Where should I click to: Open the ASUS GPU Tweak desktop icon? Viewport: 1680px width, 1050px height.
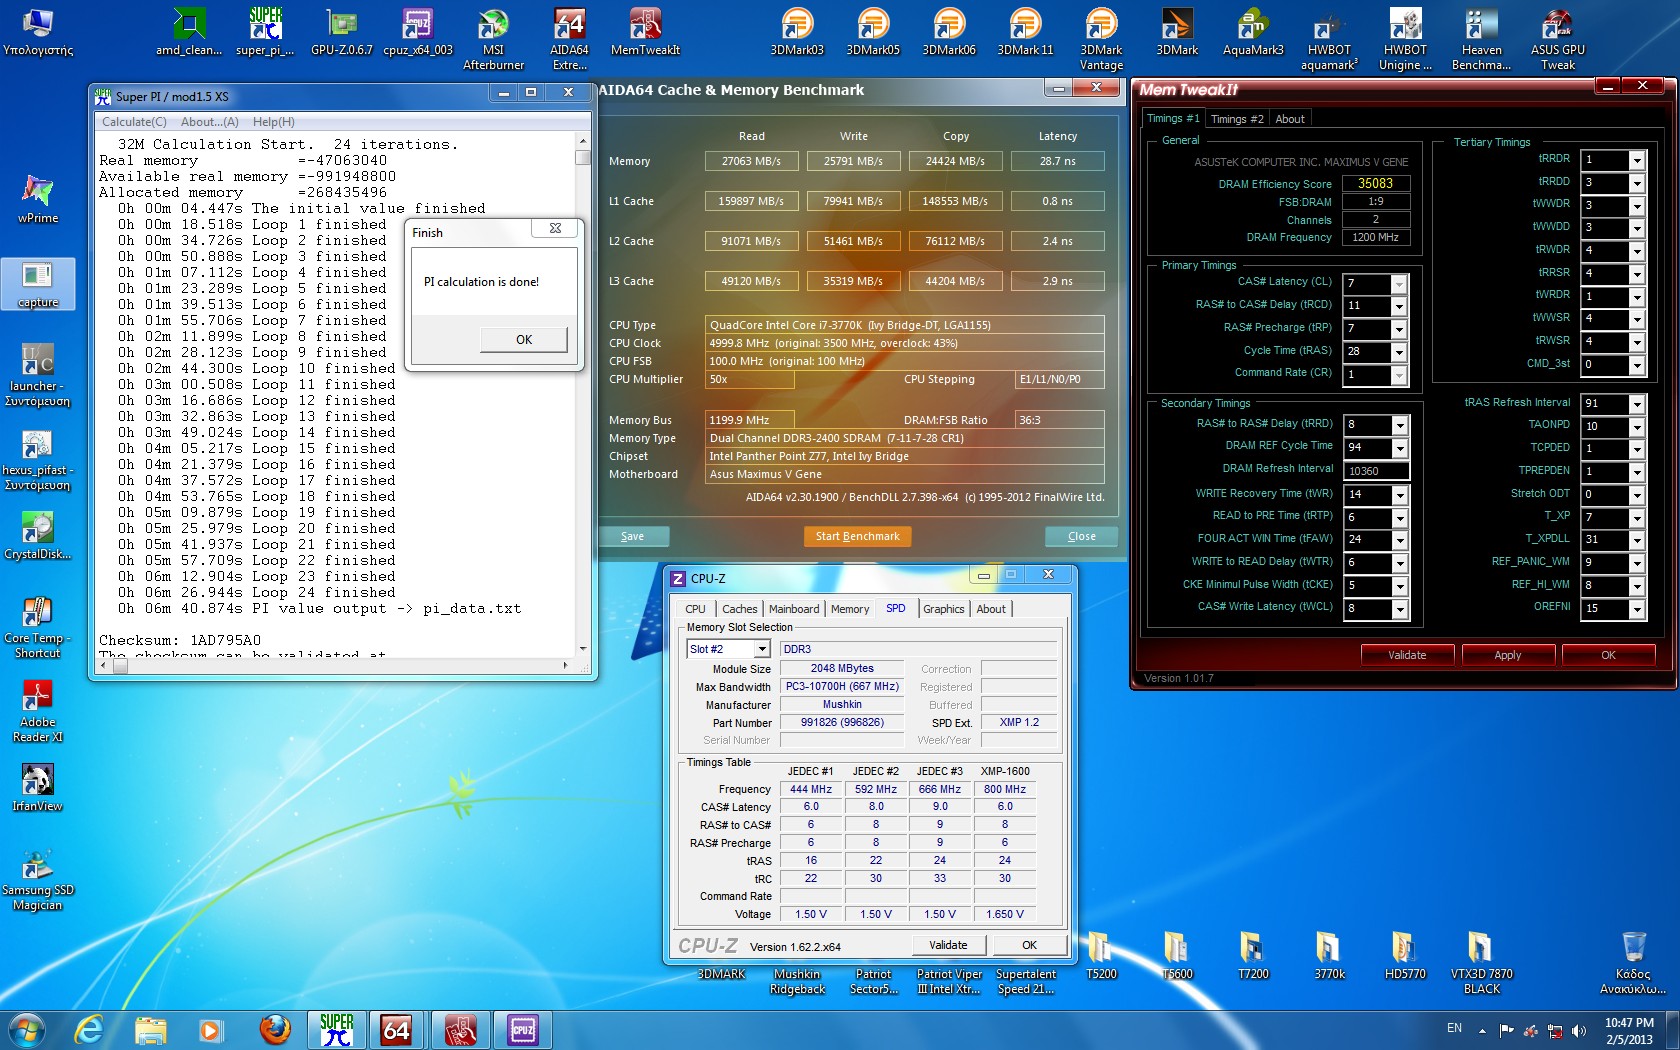1557,39
